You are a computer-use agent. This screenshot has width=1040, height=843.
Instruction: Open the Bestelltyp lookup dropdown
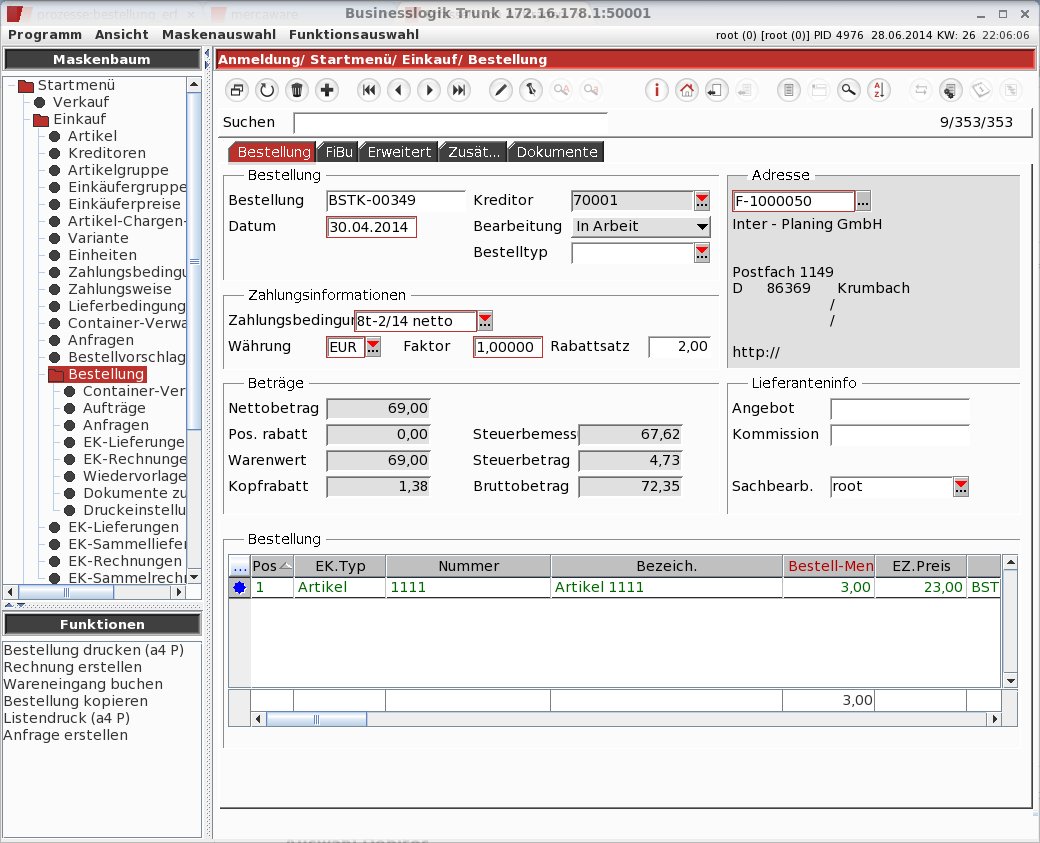[x=702, y=253]
